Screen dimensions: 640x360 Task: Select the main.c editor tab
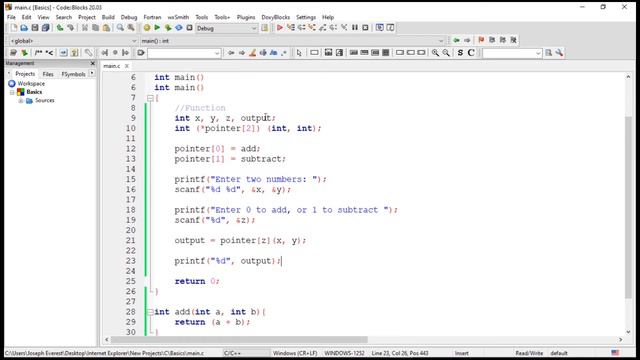(x=112, y=66)
